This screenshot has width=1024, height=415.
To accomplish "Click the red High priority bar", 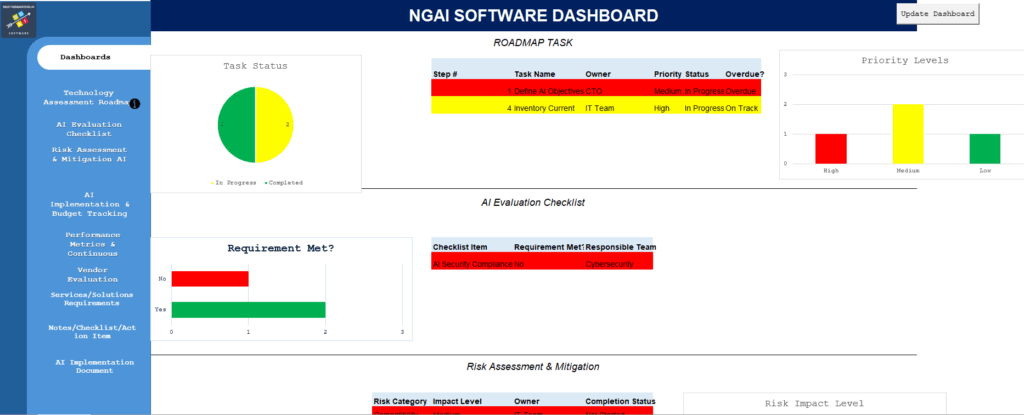I will [830, 148].
